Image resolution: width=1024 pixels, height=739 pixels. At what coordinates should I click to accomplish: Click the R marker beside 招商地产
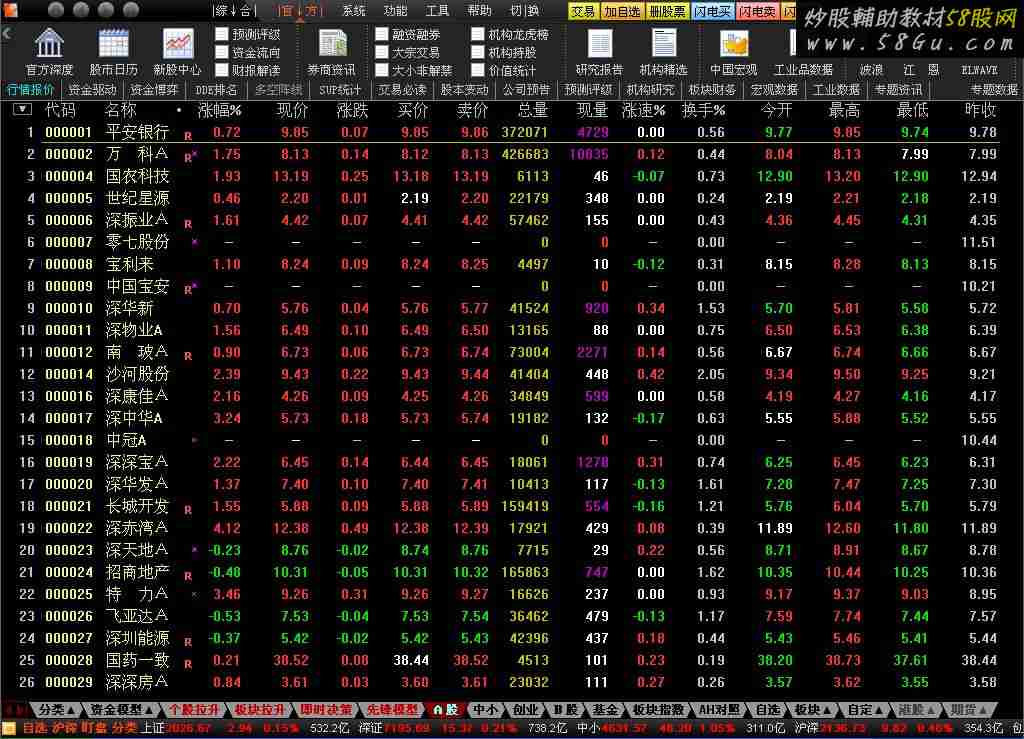tap(188, 576)
